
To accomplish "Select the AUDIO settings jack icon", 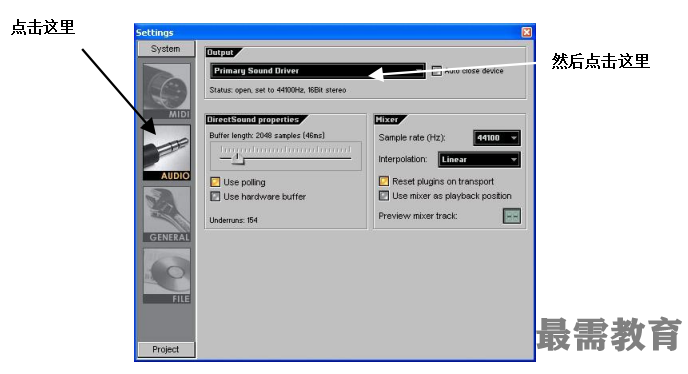I will [x=167, y=152].
